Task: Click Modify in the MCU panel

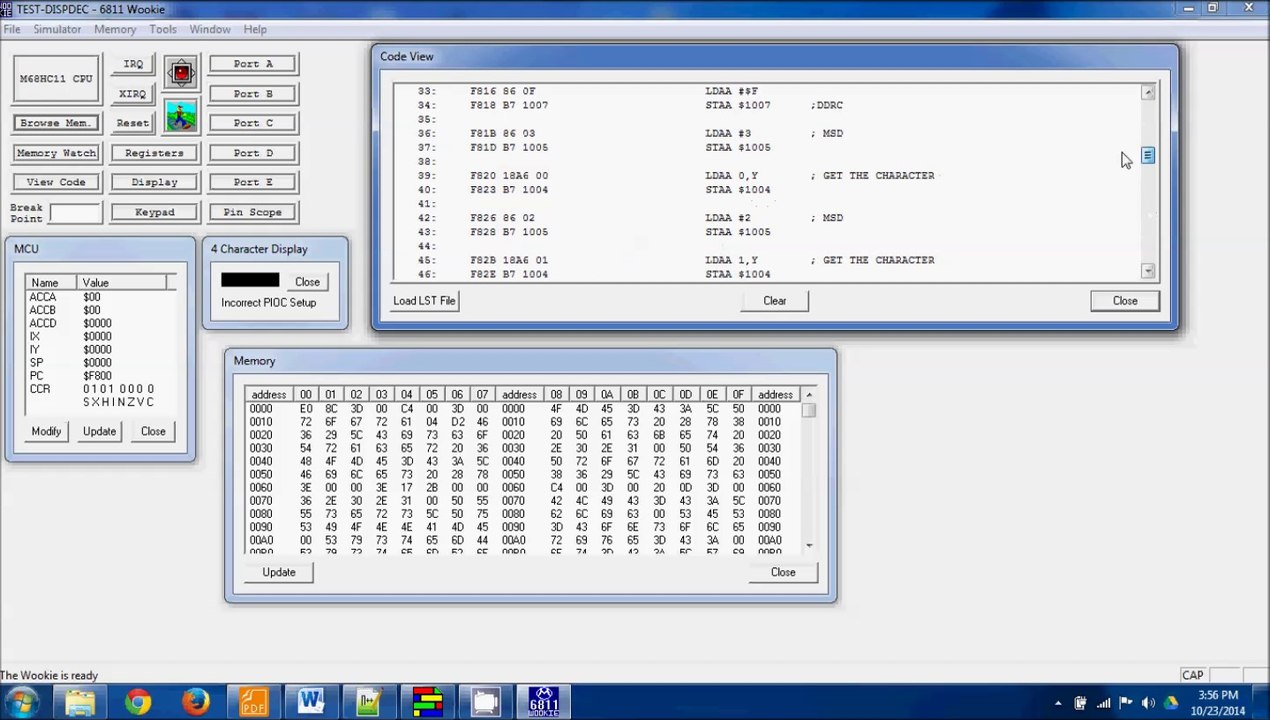Action: pyautogui.click(x=46, y=431)
